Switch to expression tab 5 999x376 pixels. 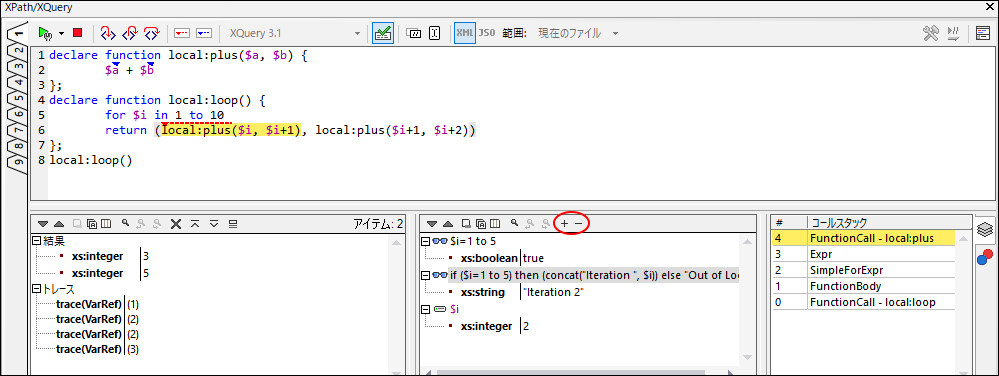coord(18,98)
